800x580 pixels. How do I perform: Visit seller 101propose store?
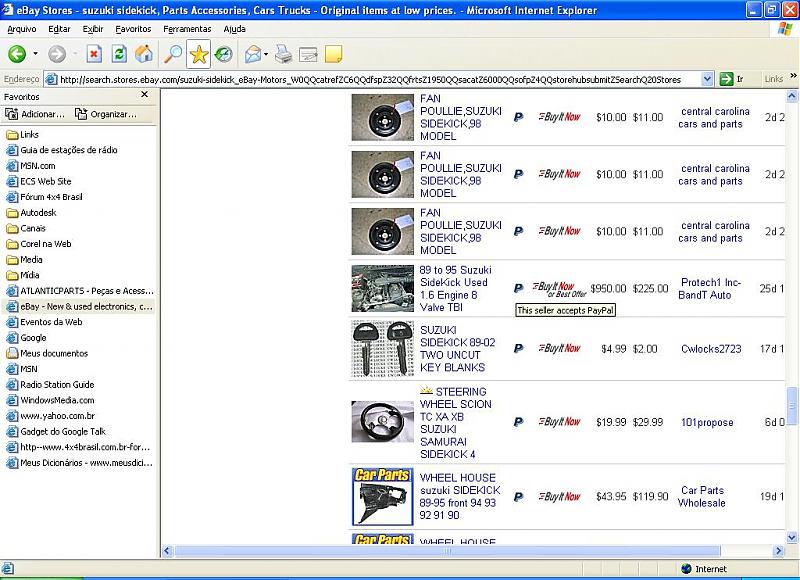[707, 422]
